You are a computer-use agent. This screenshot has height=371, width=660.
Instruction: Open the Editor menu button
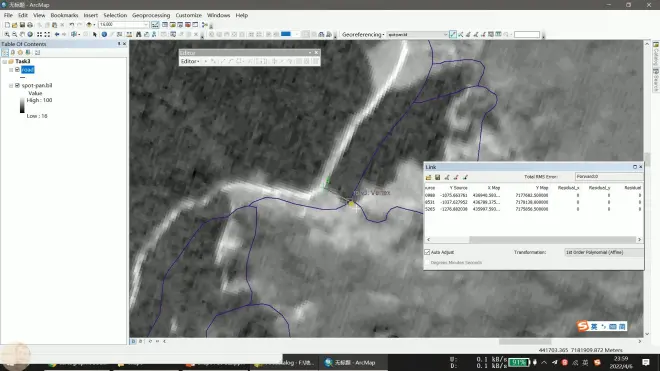(x=190, y=61)
